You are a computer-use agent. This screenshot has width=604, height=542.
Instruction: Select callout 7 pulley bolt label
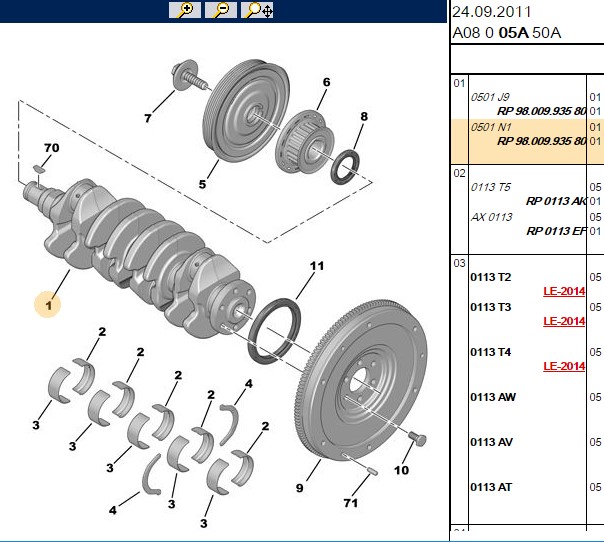click(x=148, y=118)
